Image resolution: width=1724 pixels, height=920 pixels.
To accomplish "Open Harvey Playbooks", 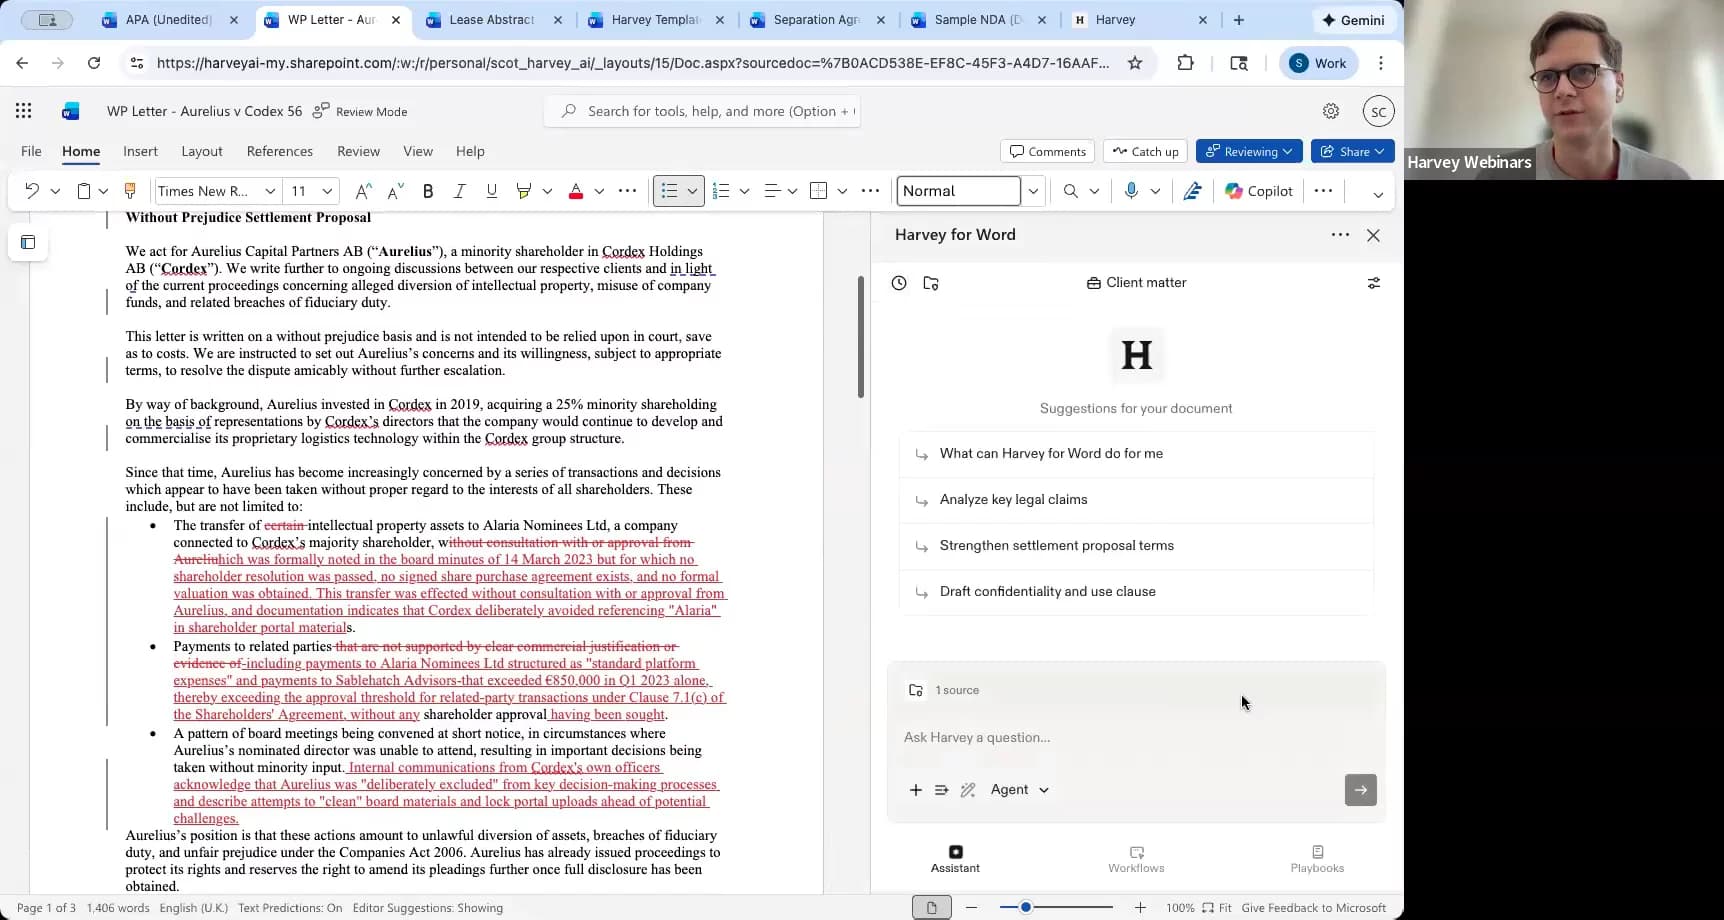I will pyautogui.click(x=1316, y=858).
